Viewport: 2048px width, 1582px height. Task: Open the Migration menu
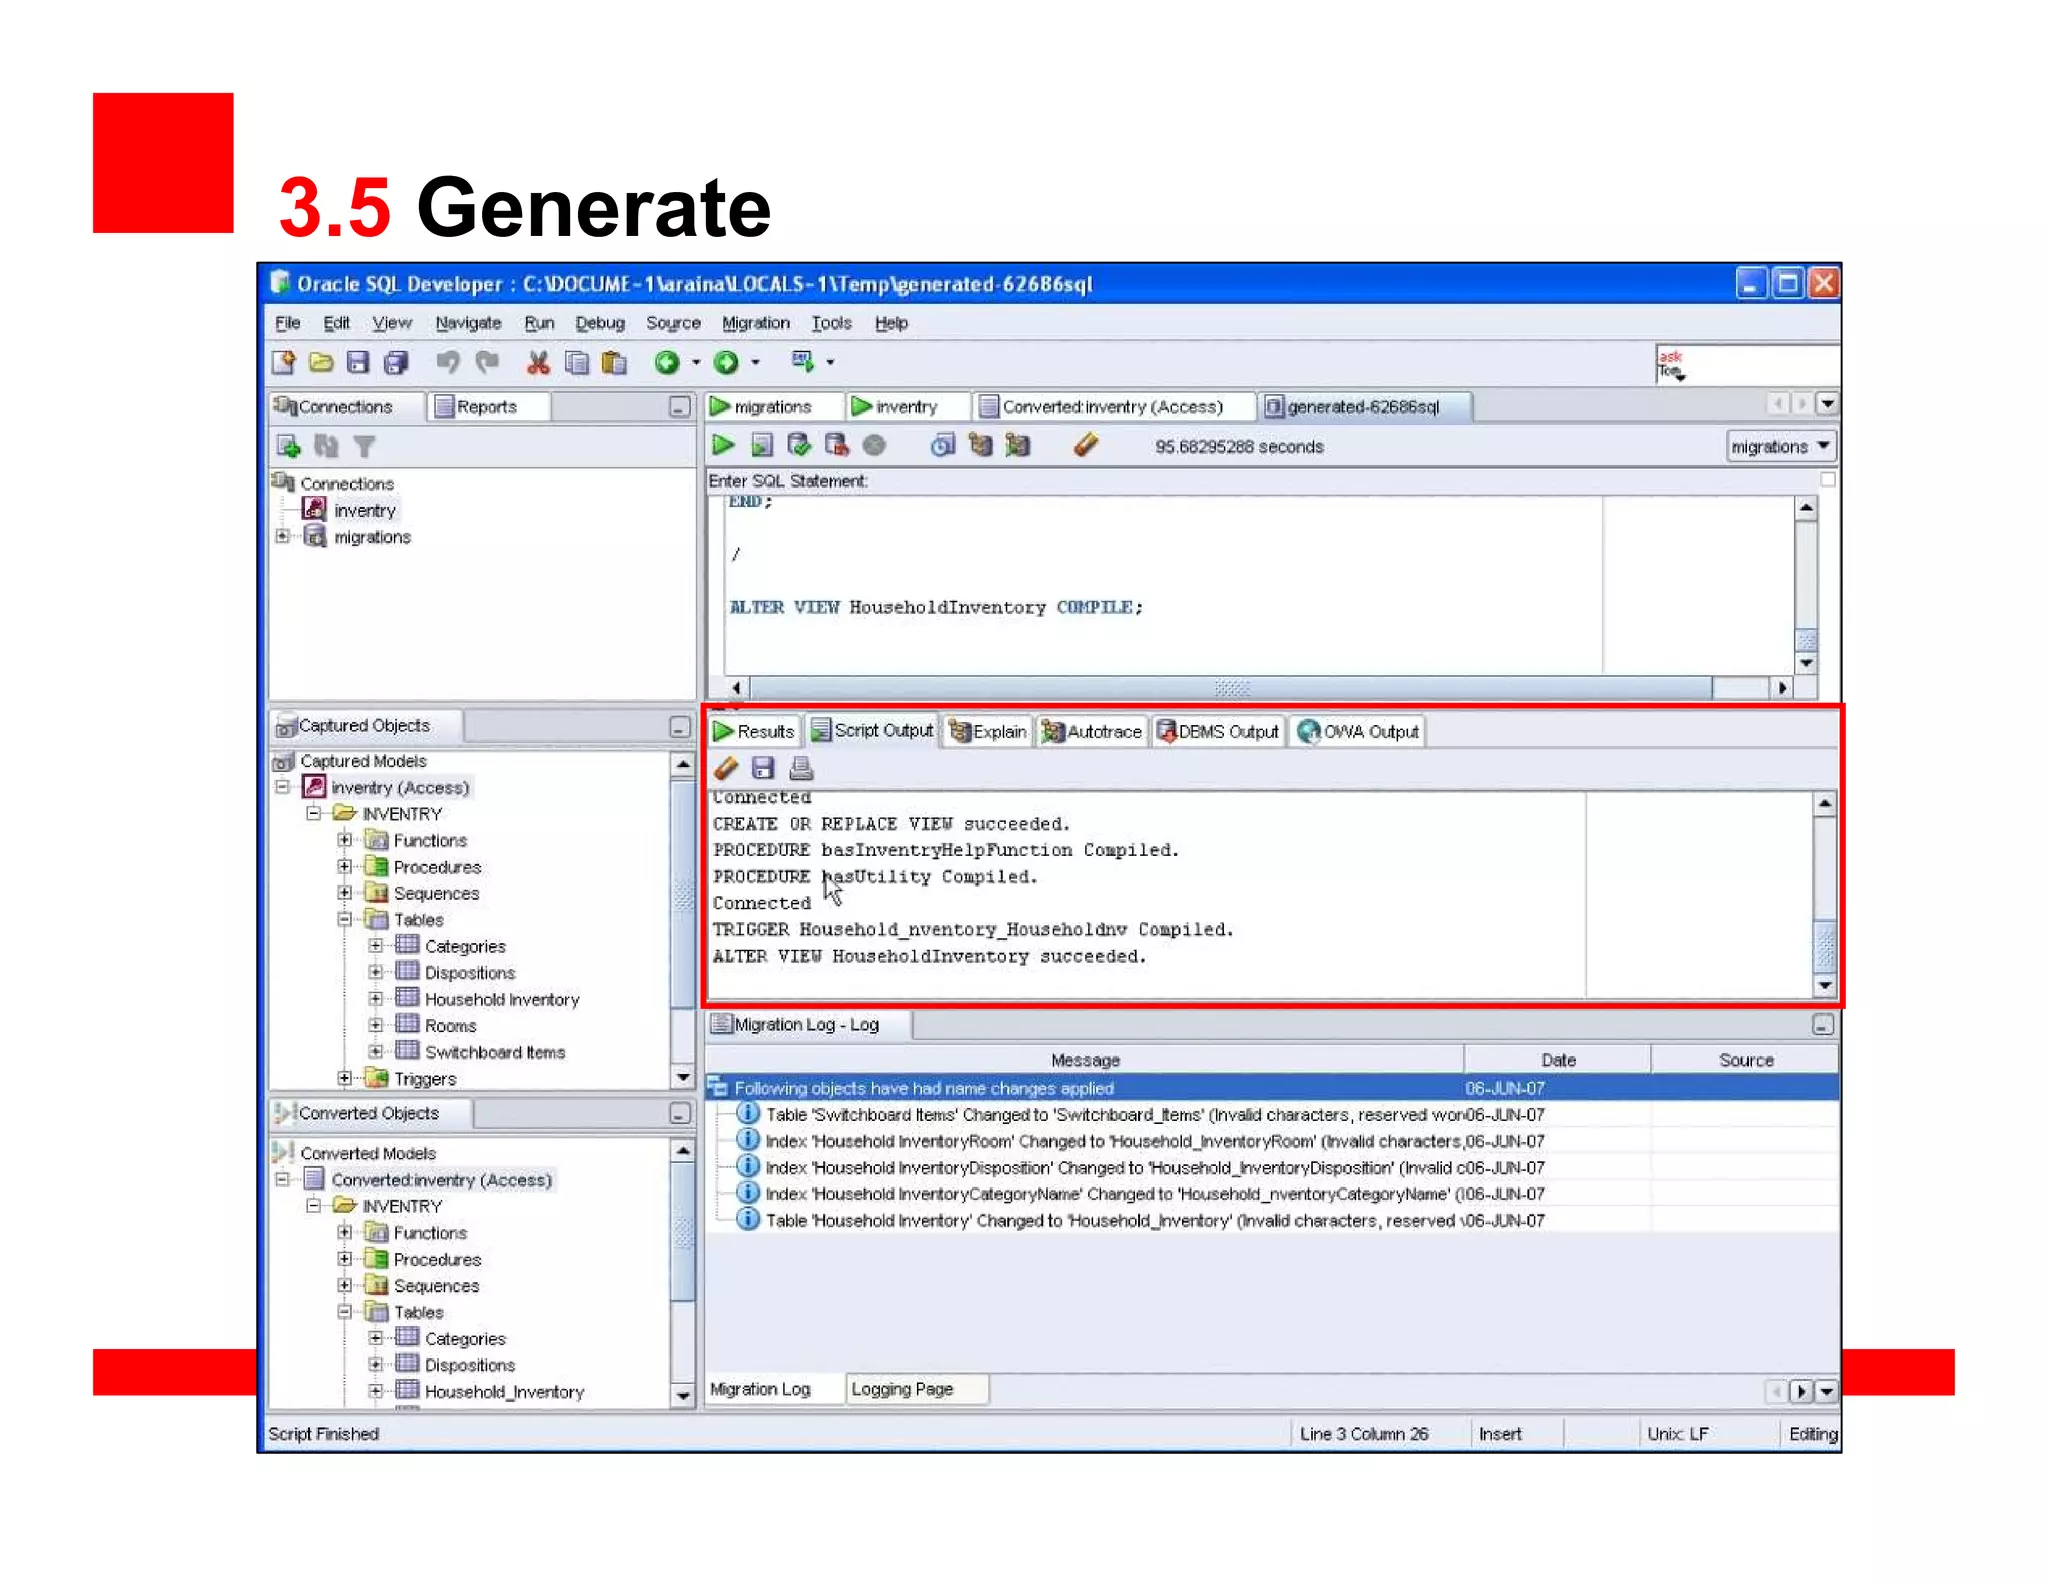756,323
